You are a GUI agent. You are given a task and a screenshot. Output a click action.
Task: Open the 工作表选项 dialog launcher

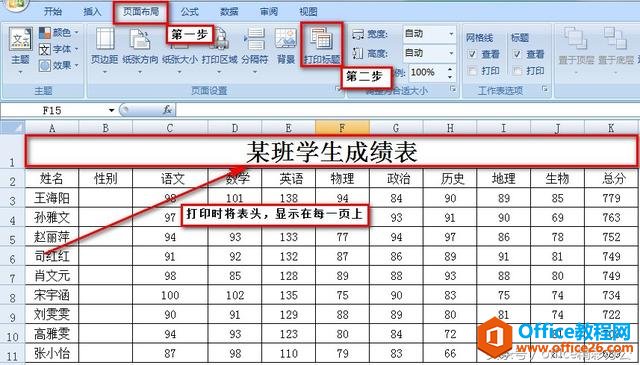point(545,89)
